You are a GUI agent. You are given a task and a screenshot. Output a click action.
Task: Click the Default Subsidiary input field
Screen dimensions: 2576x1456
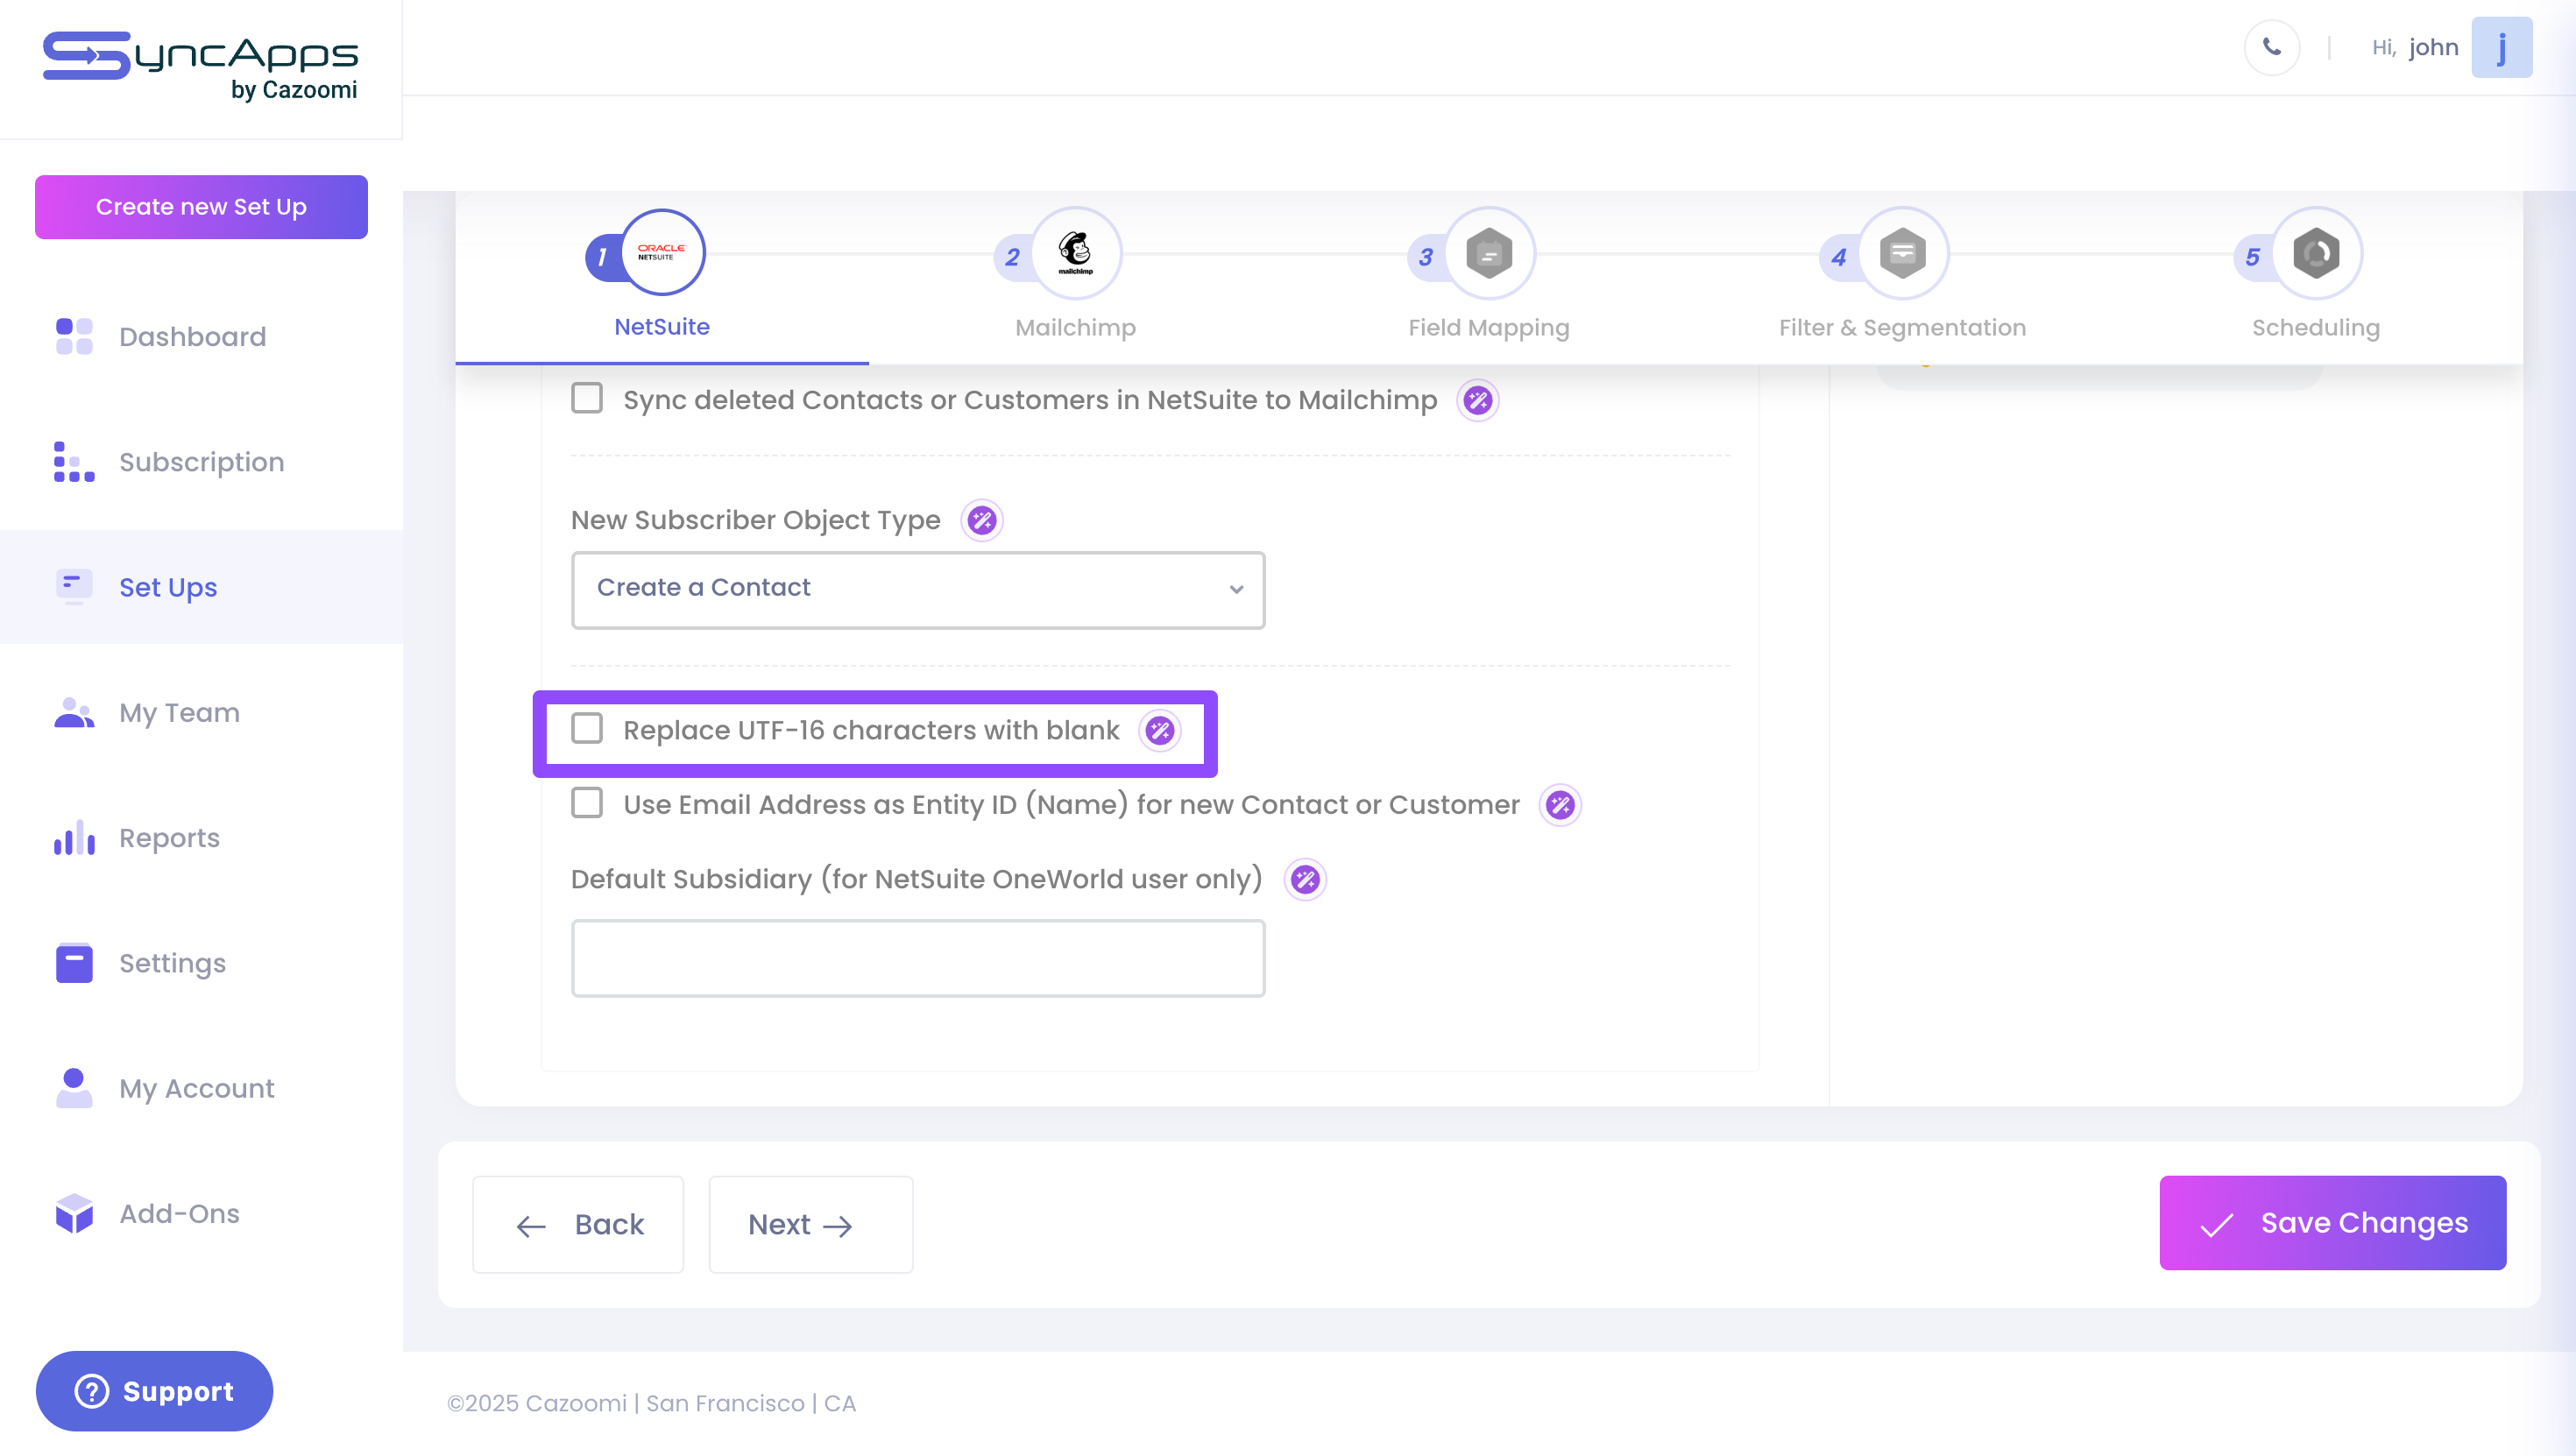[x=917, y=958]
